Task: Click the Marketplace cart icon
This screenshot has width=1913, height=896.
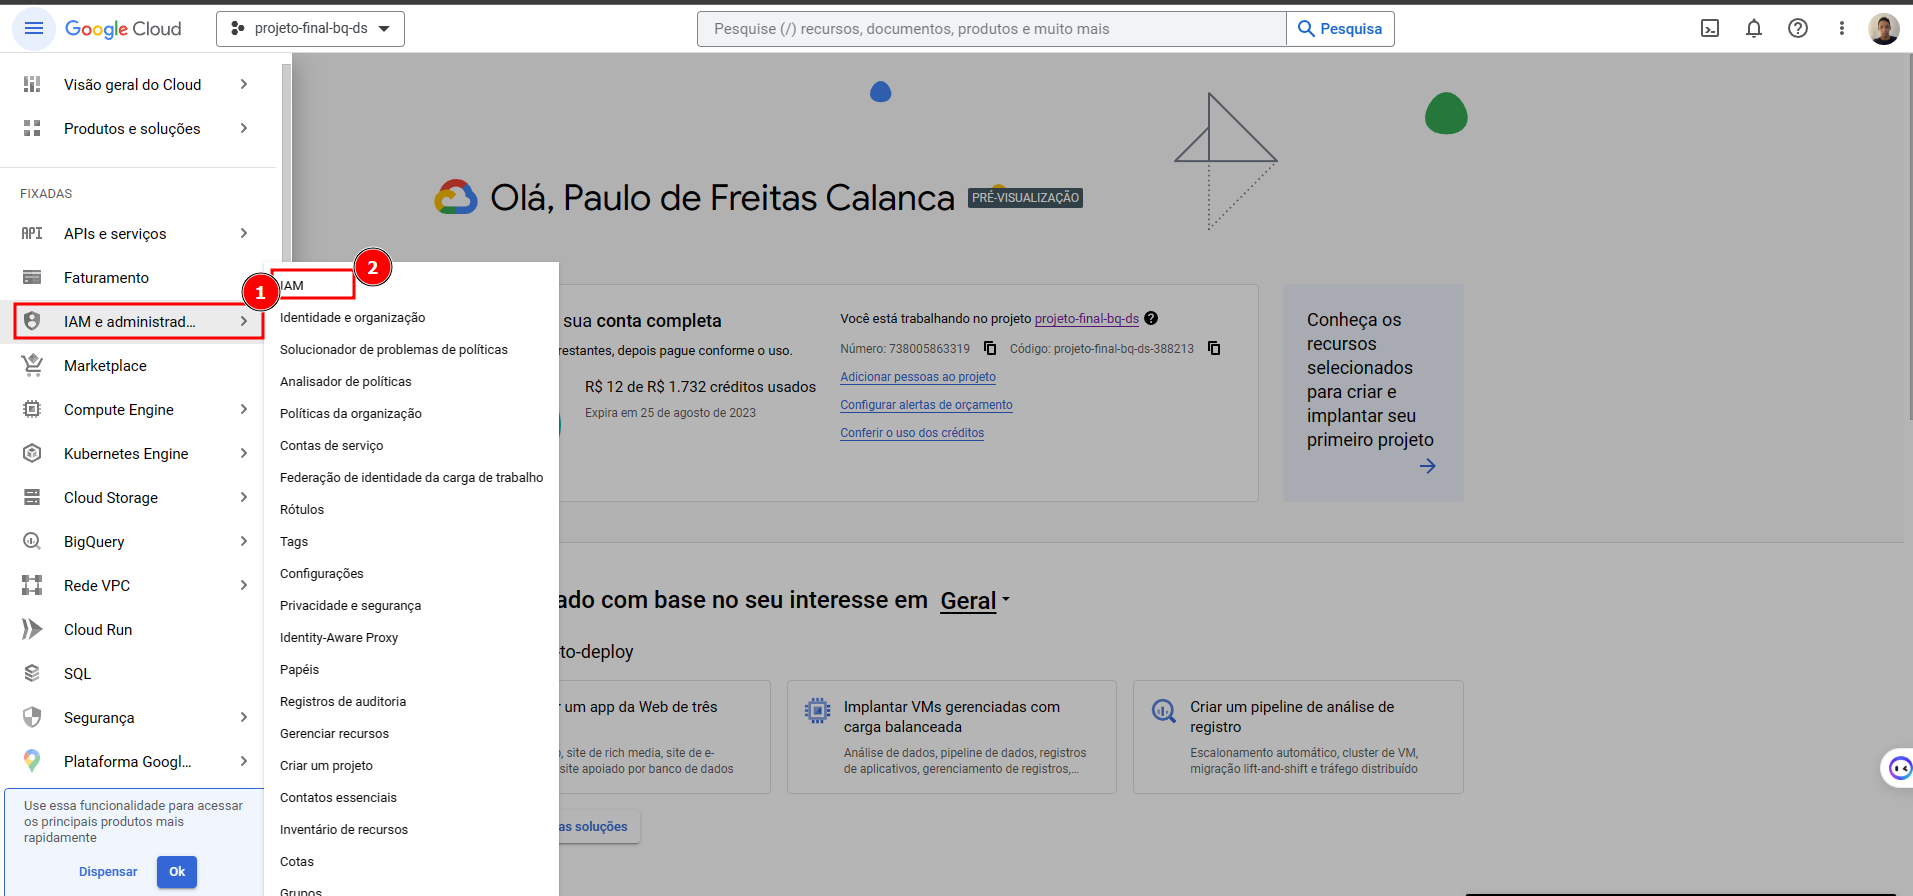Action: click(x=32, y=365)
